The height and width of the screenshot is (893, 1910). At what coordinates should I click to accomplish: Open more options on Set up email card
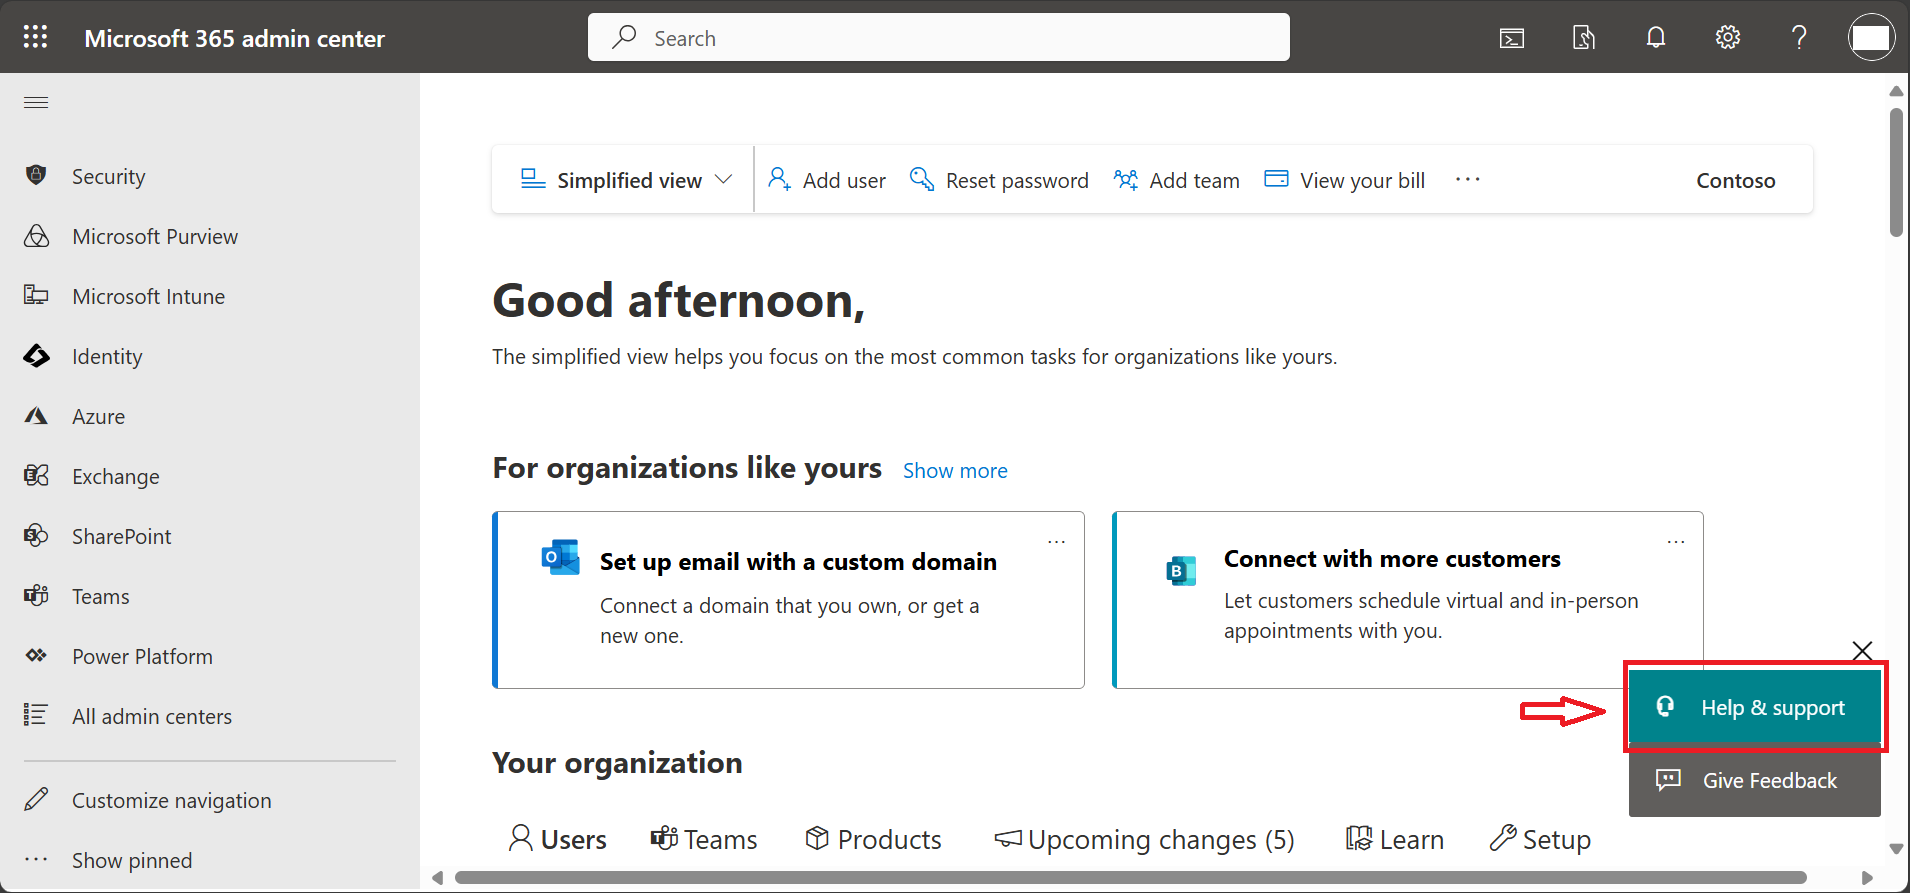point(1056,542)
